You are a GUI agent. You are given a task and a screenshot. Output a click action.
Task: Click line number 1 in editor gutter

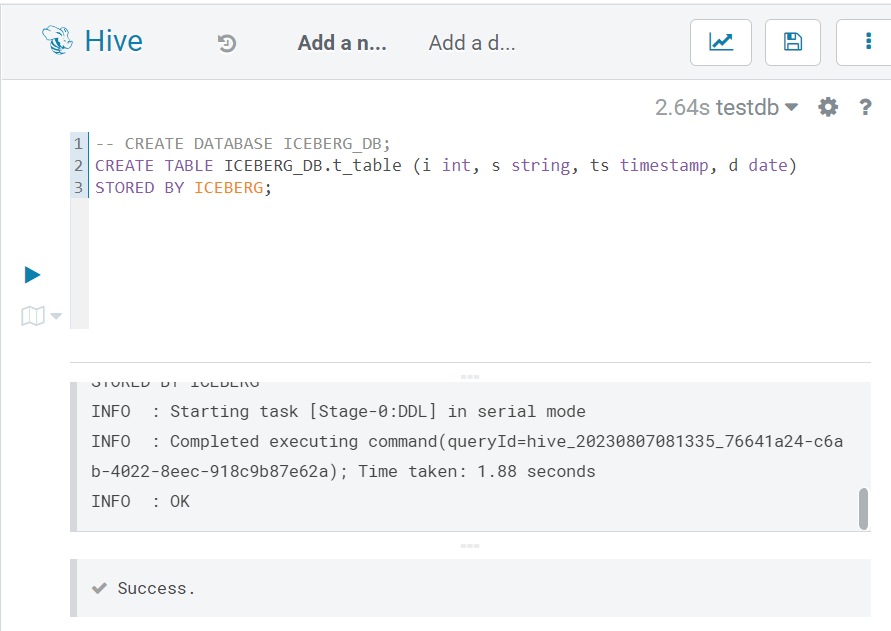tap(78, 143)
